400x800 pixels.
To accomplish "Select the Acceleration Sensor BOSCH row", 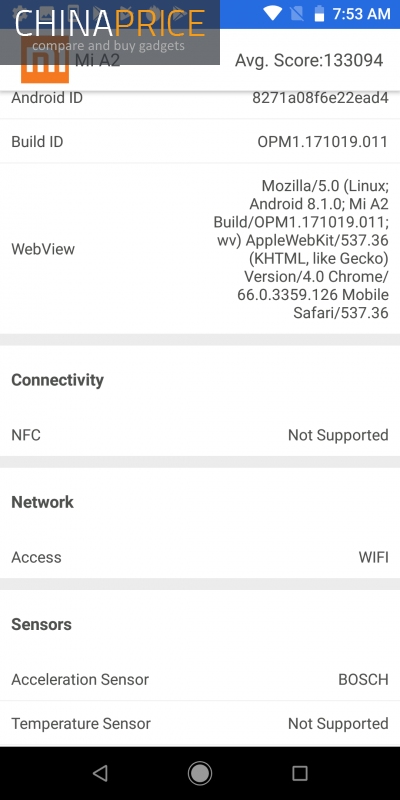I will pos(200,680).
